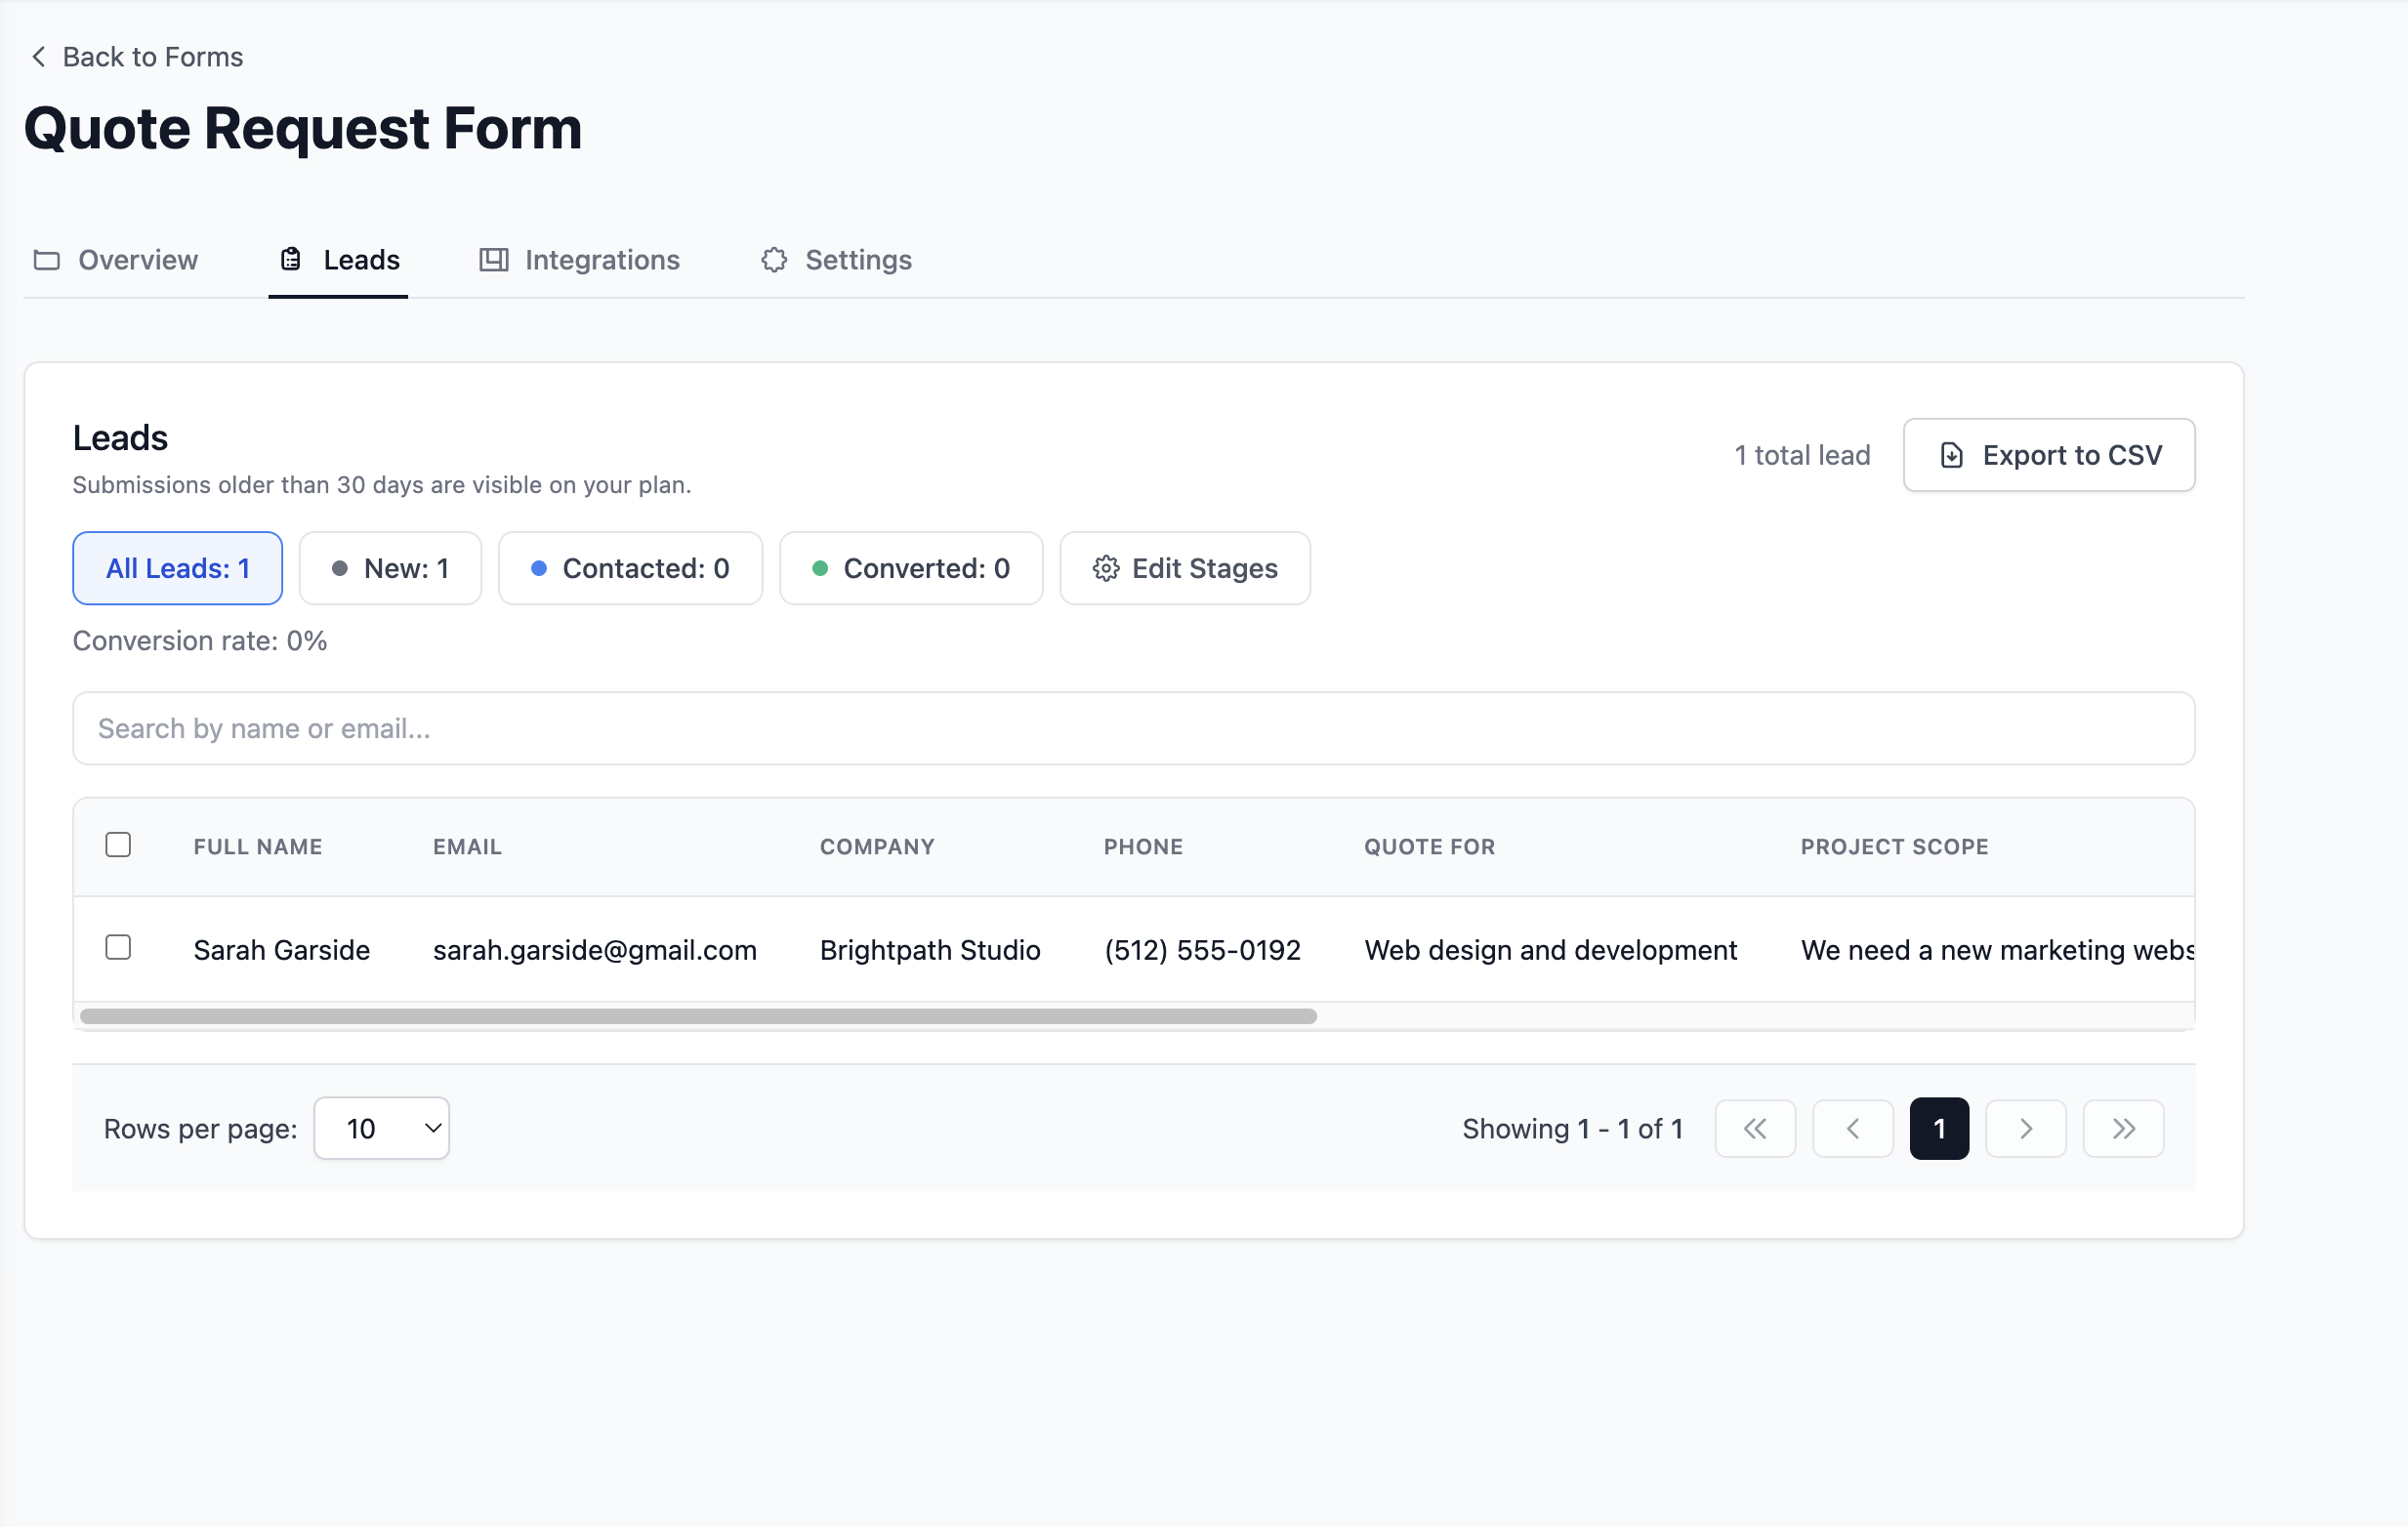The width and height of the screenshot is (2408, 1527).
Task: Open the Overview tab
Action: click(x=115, y=260)
